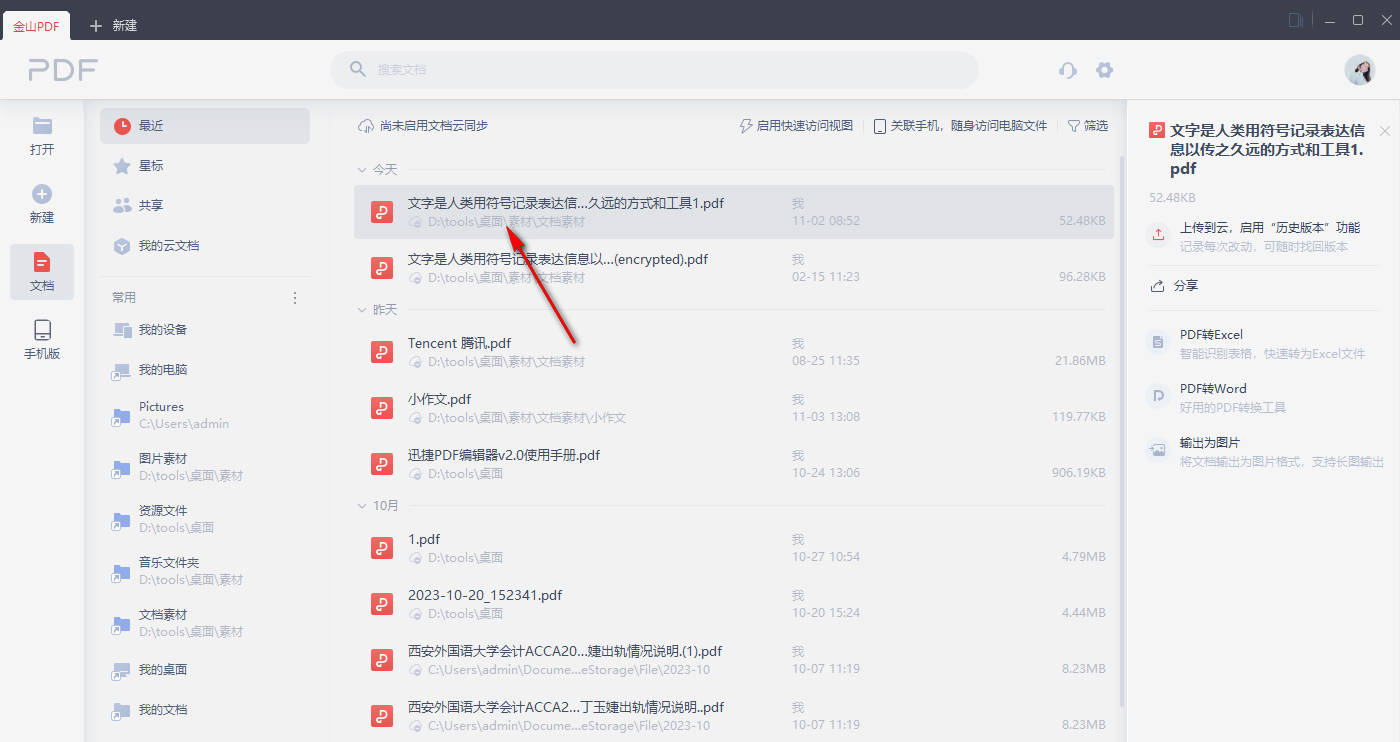Click the 输出为图片 icon

(1158, 450)
